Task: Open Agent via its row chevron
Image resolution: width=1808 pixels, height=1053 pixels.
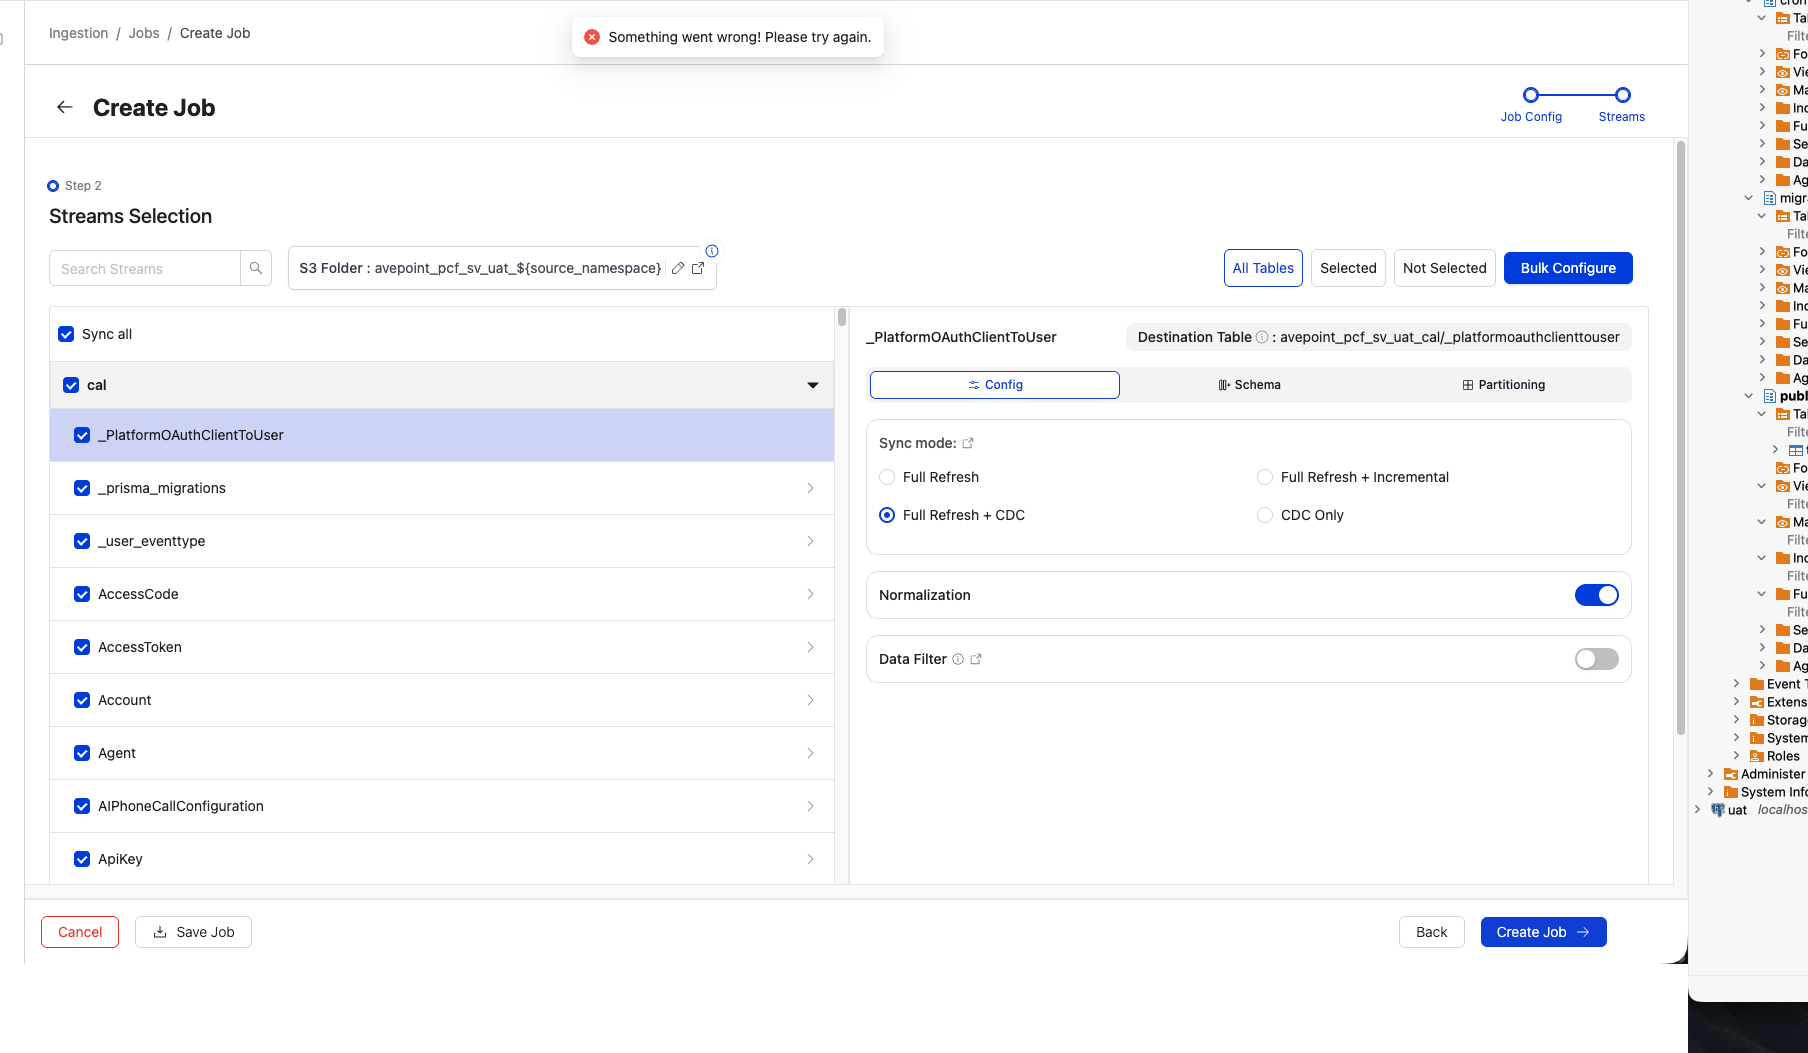Action: click(x=810, y=753)
